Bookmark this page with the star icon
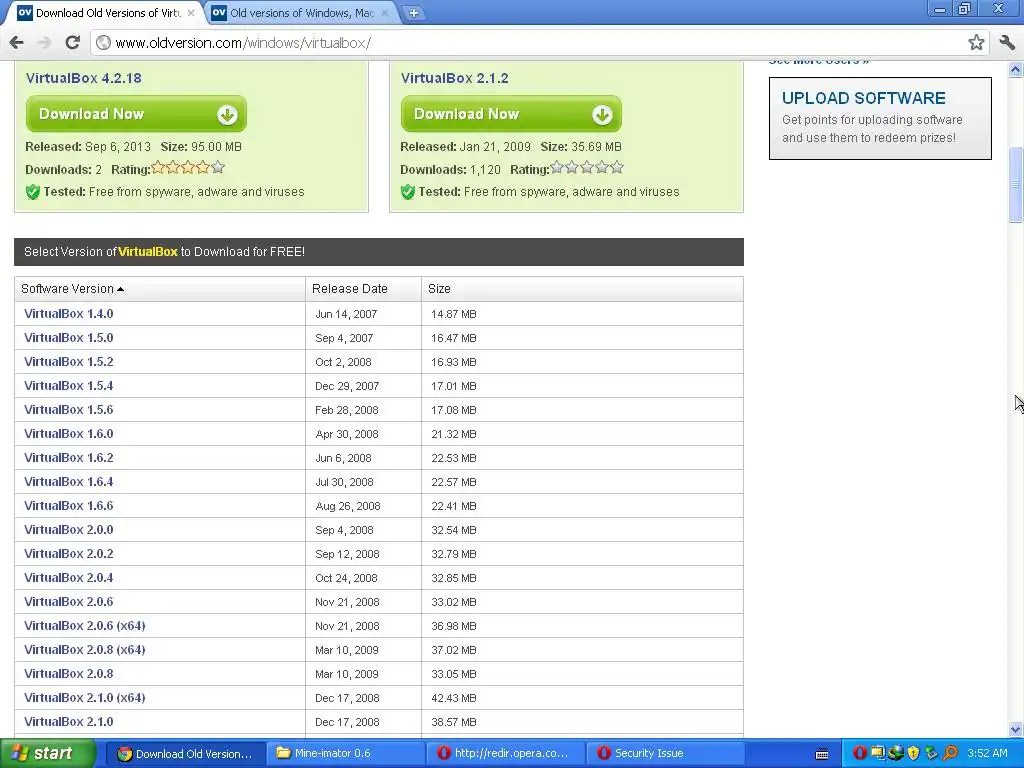 [976, 43]
